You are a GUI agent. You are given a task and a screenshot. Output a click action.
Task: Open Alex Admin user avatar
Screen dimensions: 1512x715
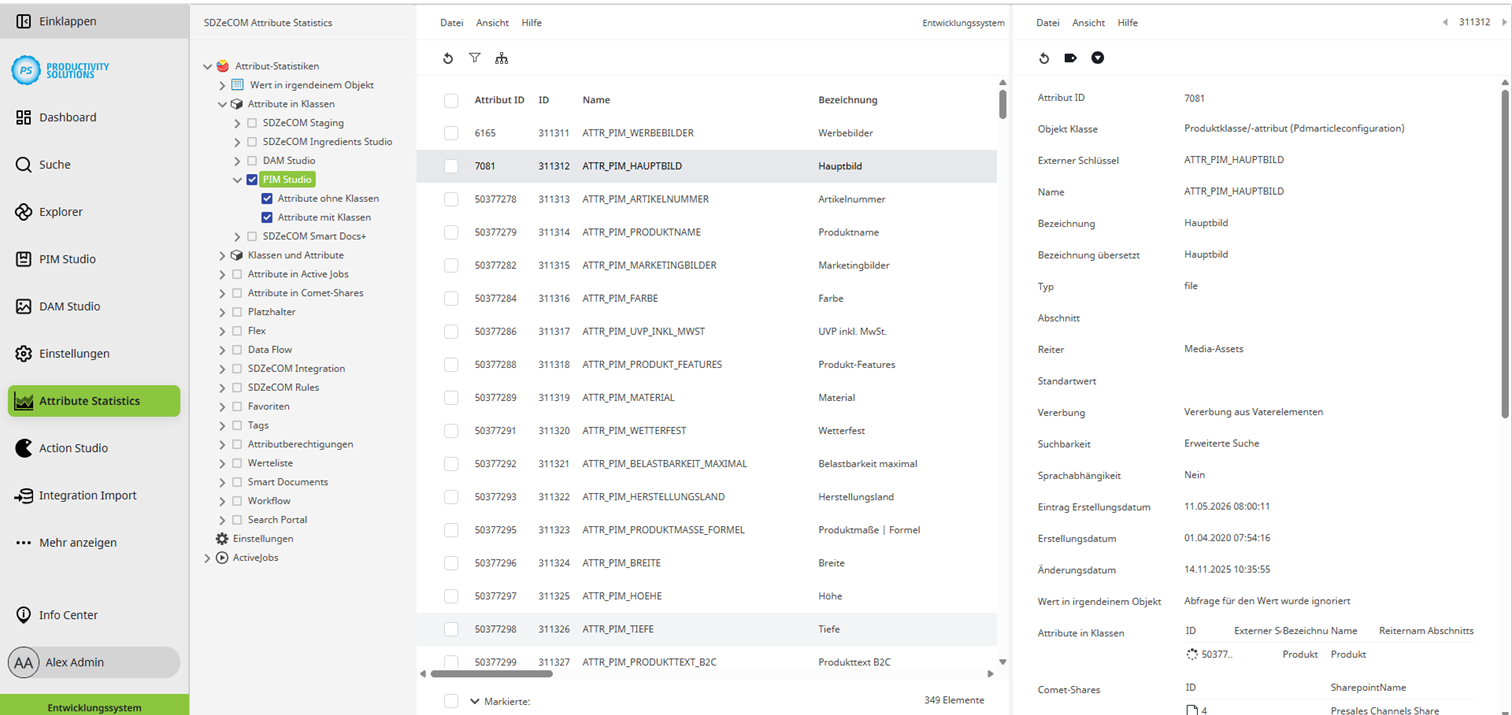24,662
